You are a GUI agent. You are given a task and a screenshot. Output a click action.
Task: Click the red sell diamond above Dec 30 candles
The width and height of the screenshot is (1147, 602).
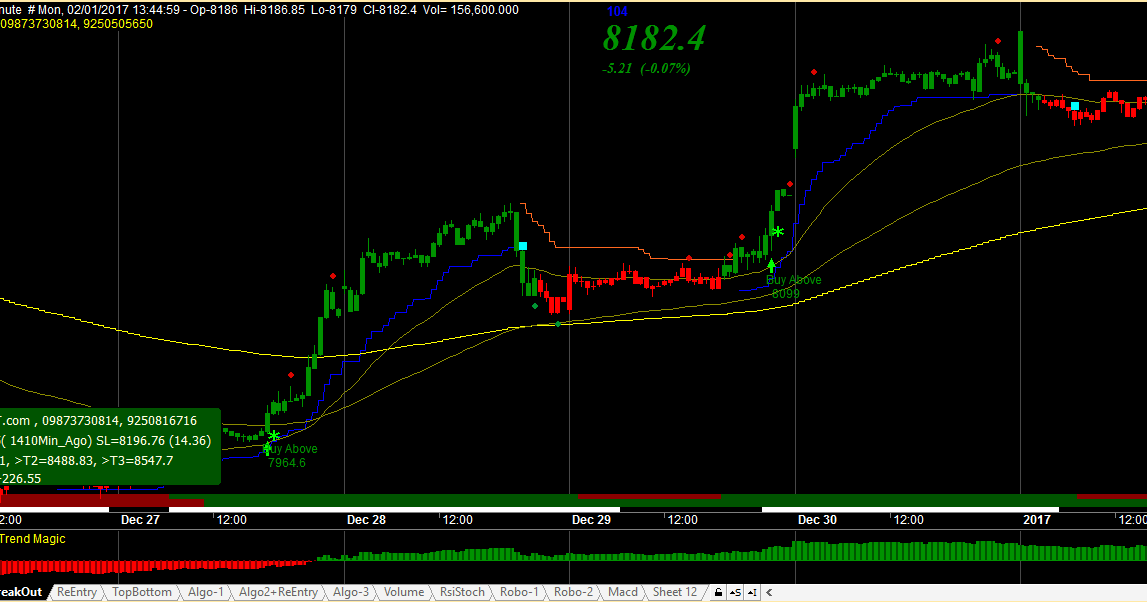(x=814, y=72)
